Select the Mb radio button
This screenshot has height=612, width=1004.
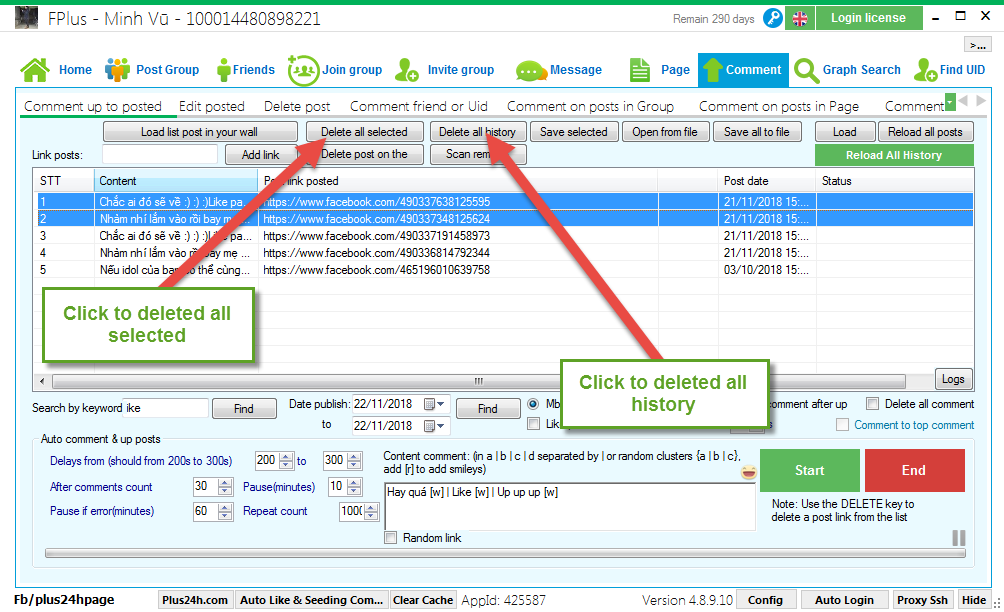[x=533, y=404]
